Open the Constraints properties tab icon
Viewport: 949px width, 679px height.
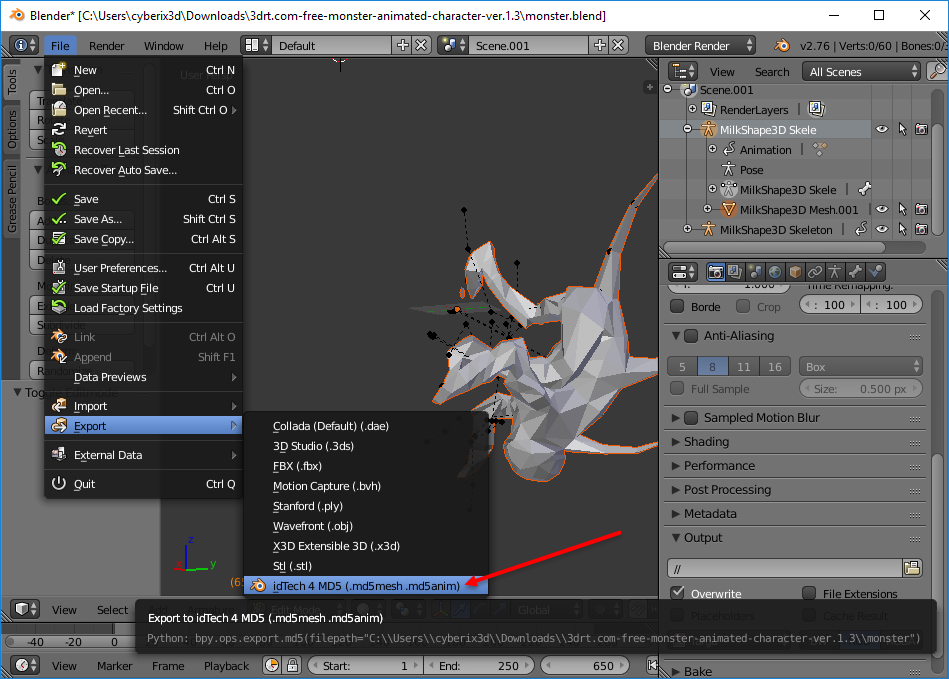815,272
